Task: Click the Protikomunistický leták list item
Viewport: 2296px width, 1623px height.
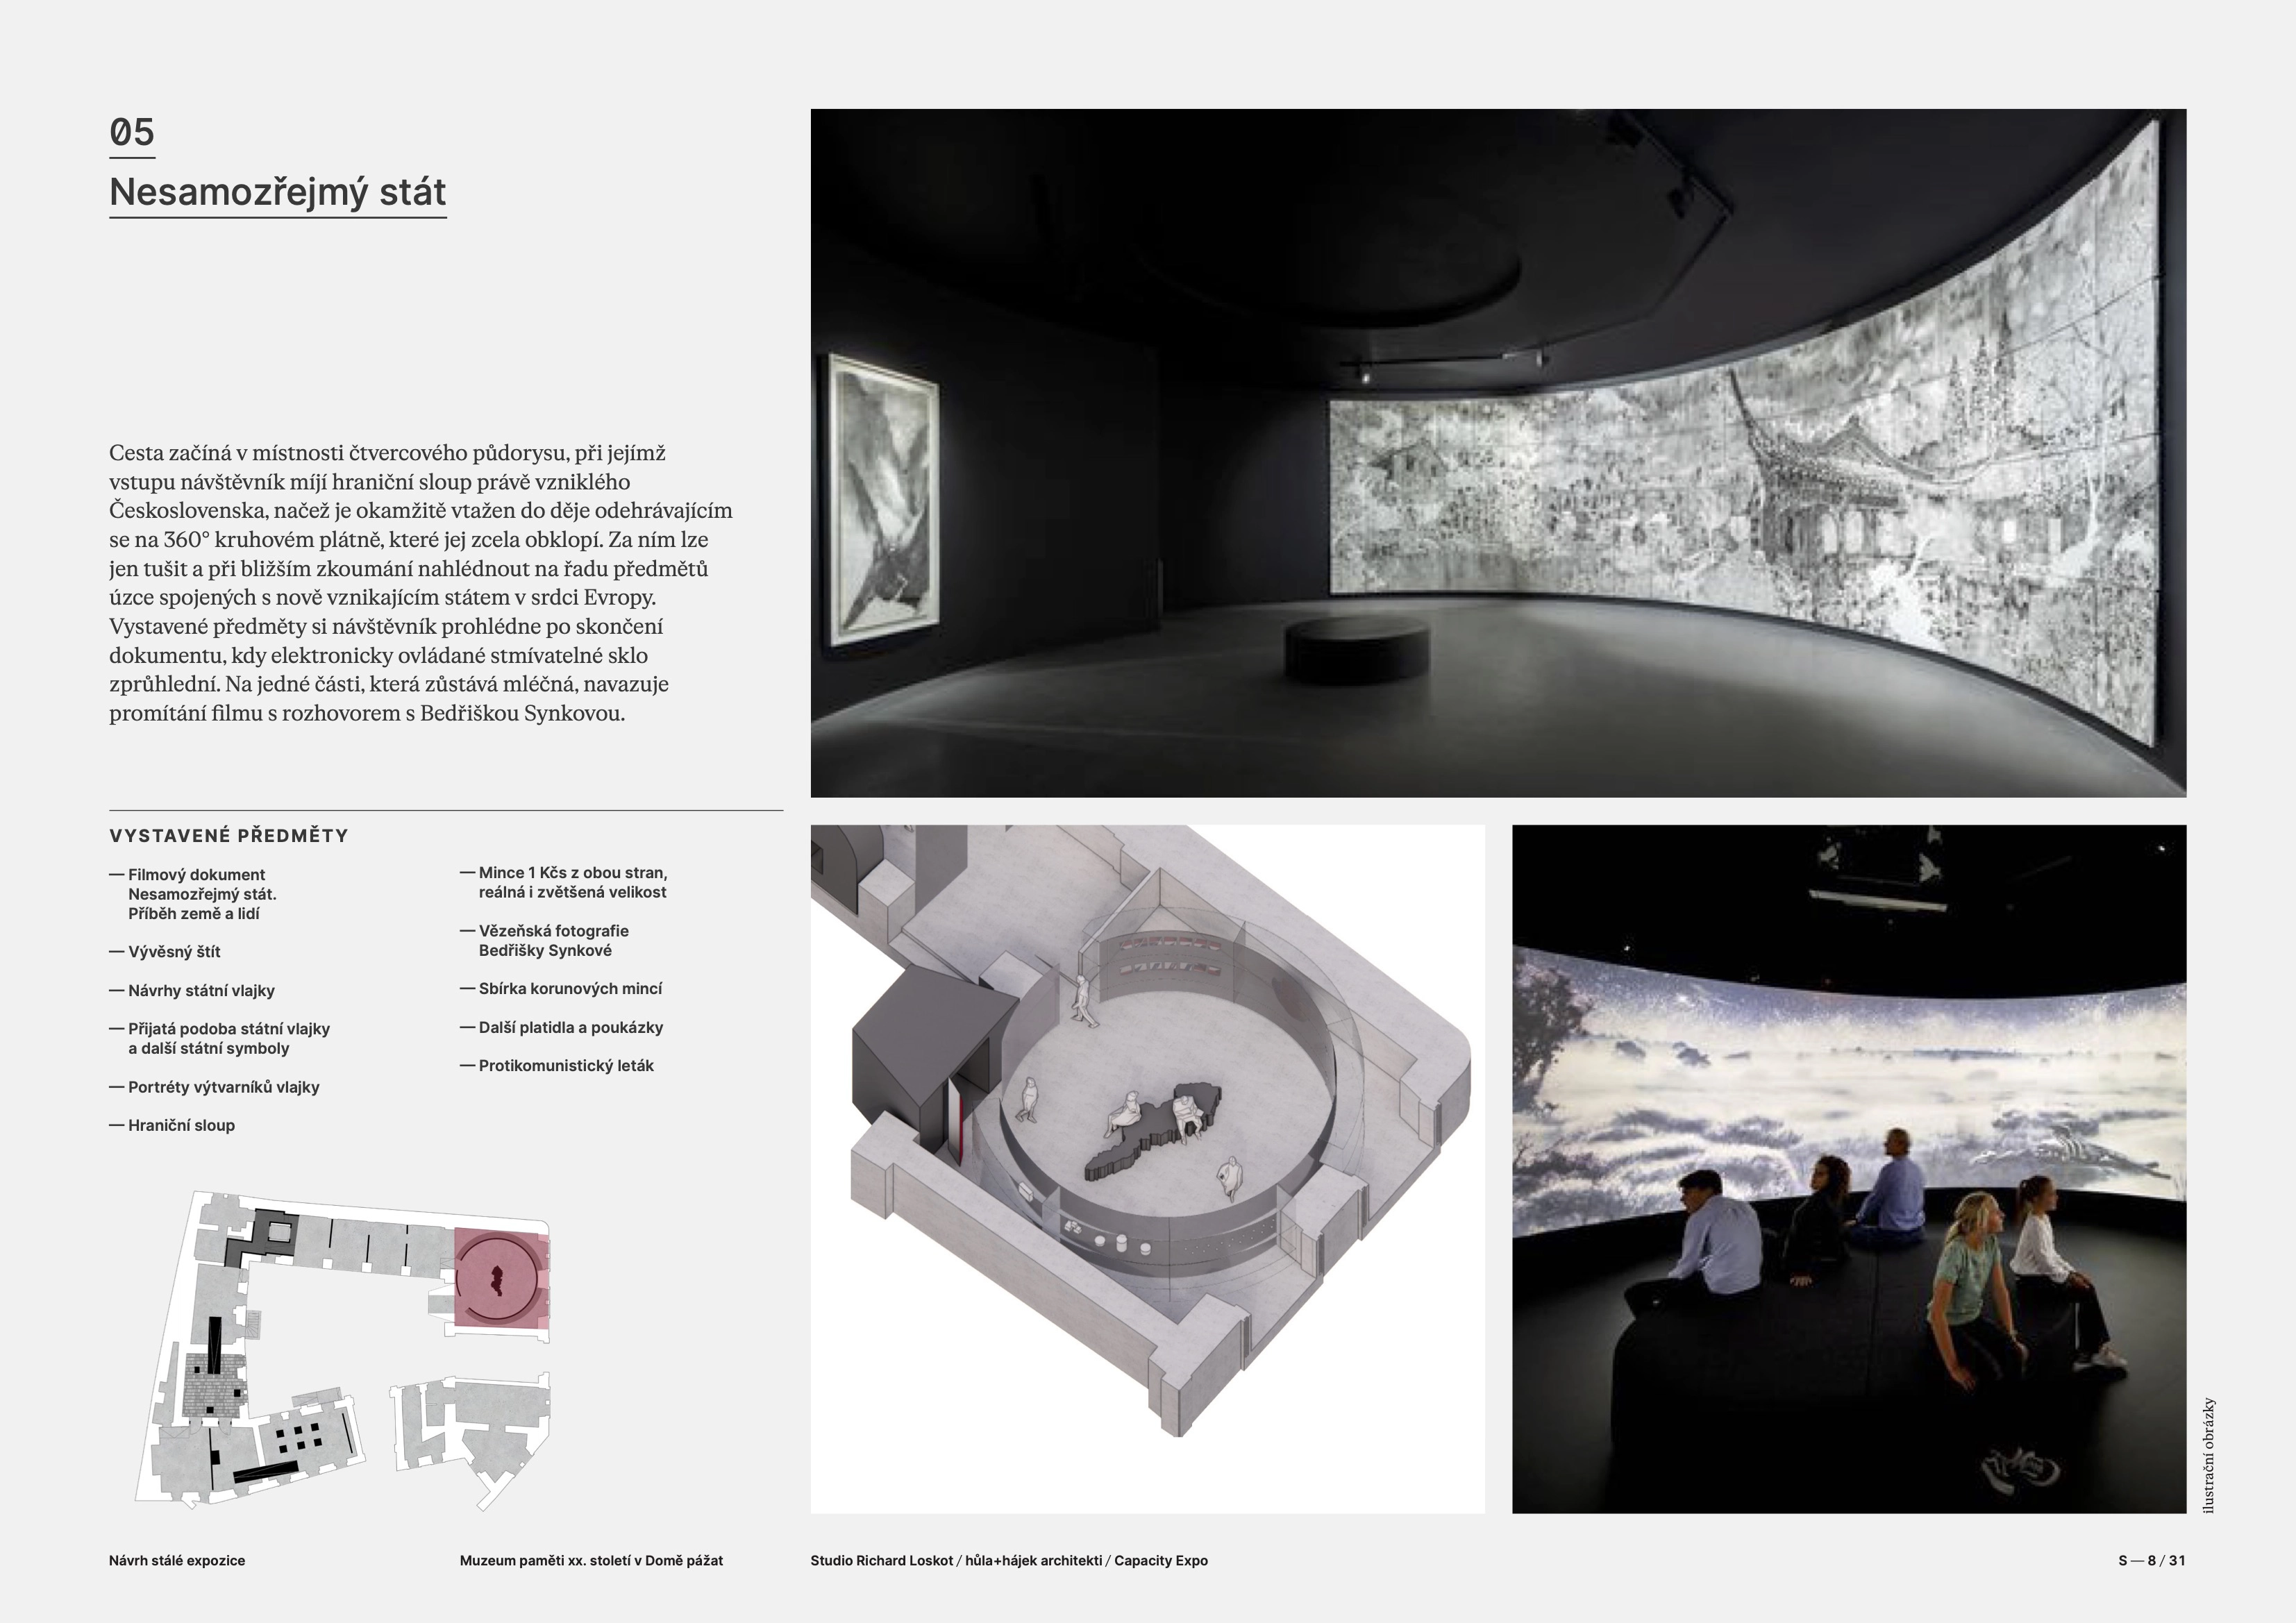Action: pyautogui.click(x=565, y=1066)
